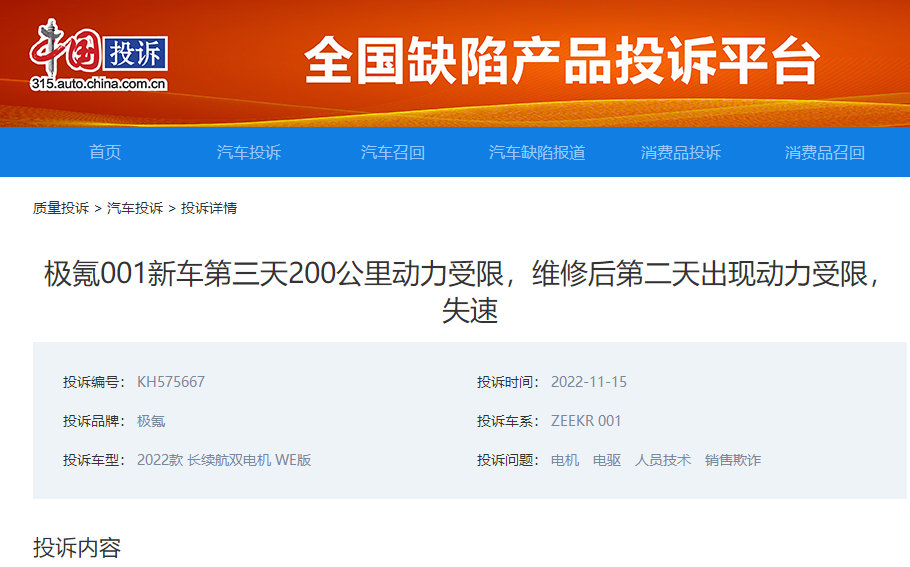Click the 投诉问题 field label

(507, 460)
